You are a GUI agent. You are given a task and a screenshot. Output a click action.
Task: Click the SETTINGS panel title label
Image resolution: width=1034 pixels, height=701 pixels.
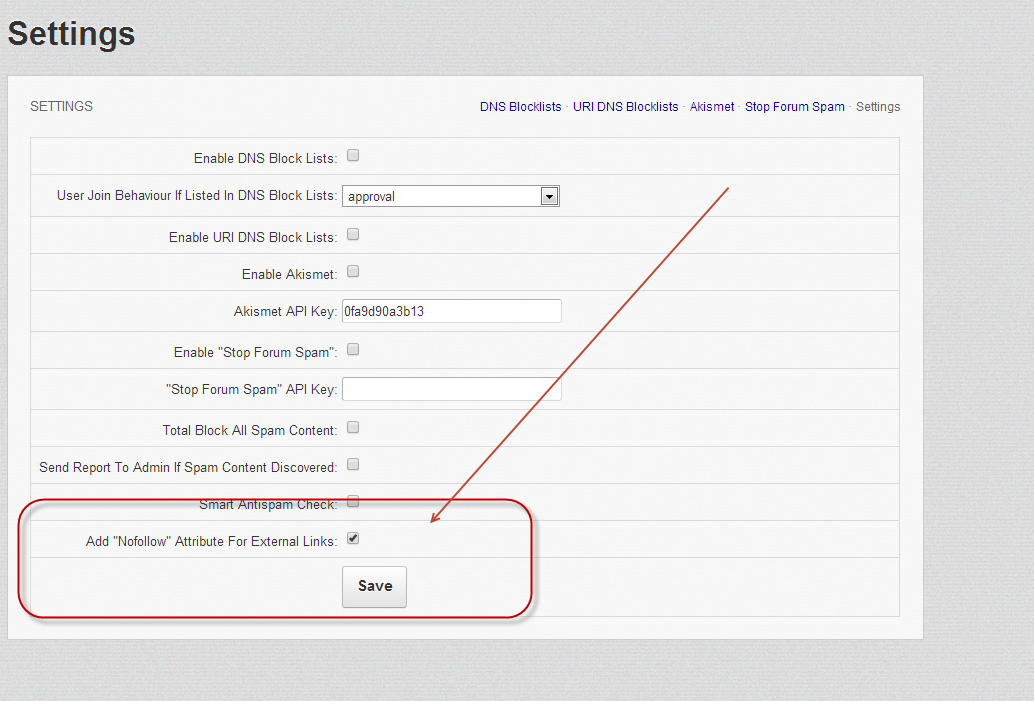[x=61, y=106]
